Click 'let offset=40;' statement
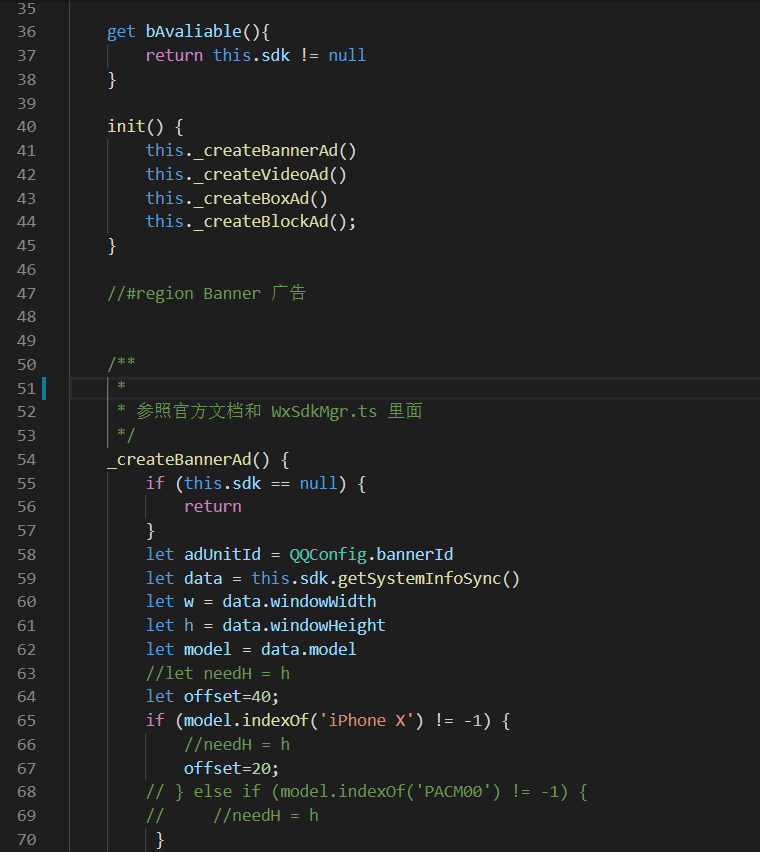Viewport: 760px width, 852px height. [x=212, y=697]
